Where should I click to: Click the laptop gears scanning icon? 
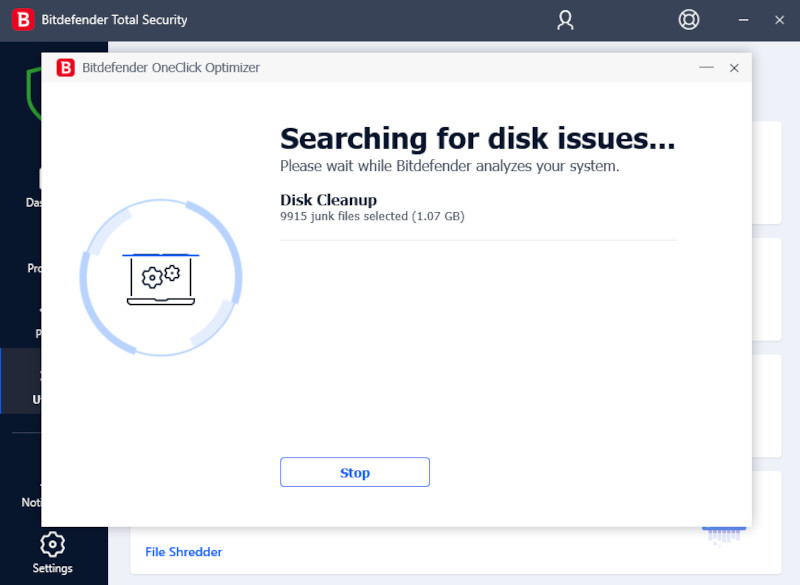(161, 279)
